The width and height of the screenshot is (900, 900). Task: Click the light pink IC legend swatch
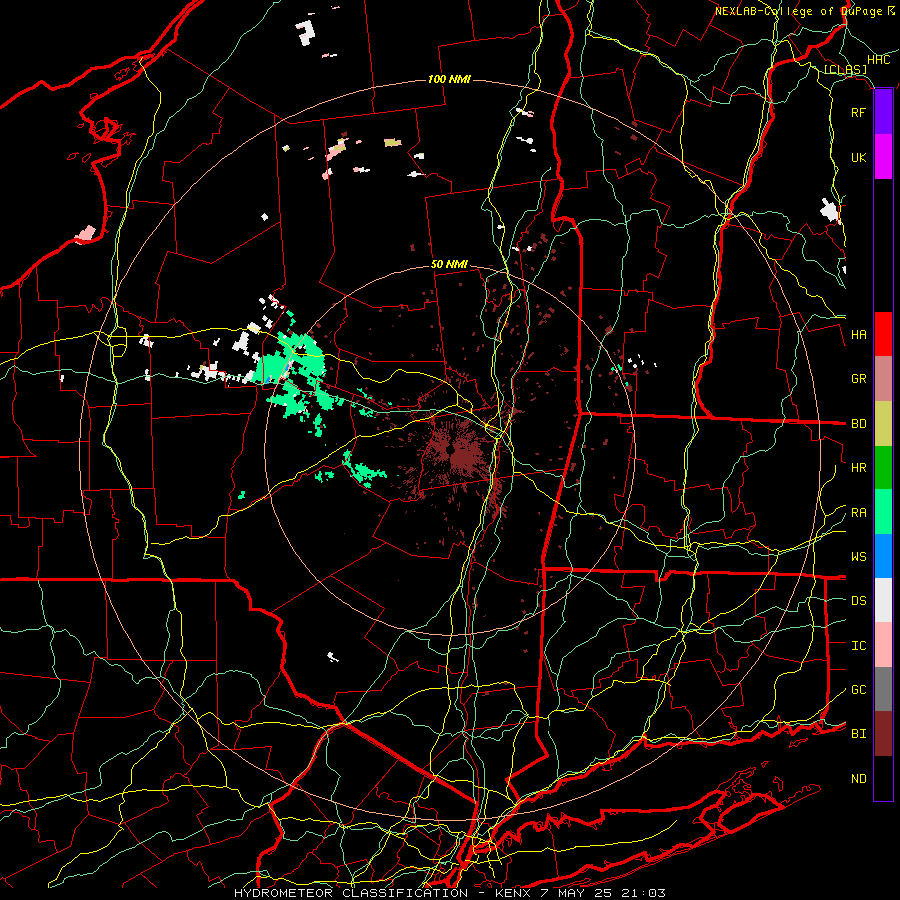[x=883, y=645]
